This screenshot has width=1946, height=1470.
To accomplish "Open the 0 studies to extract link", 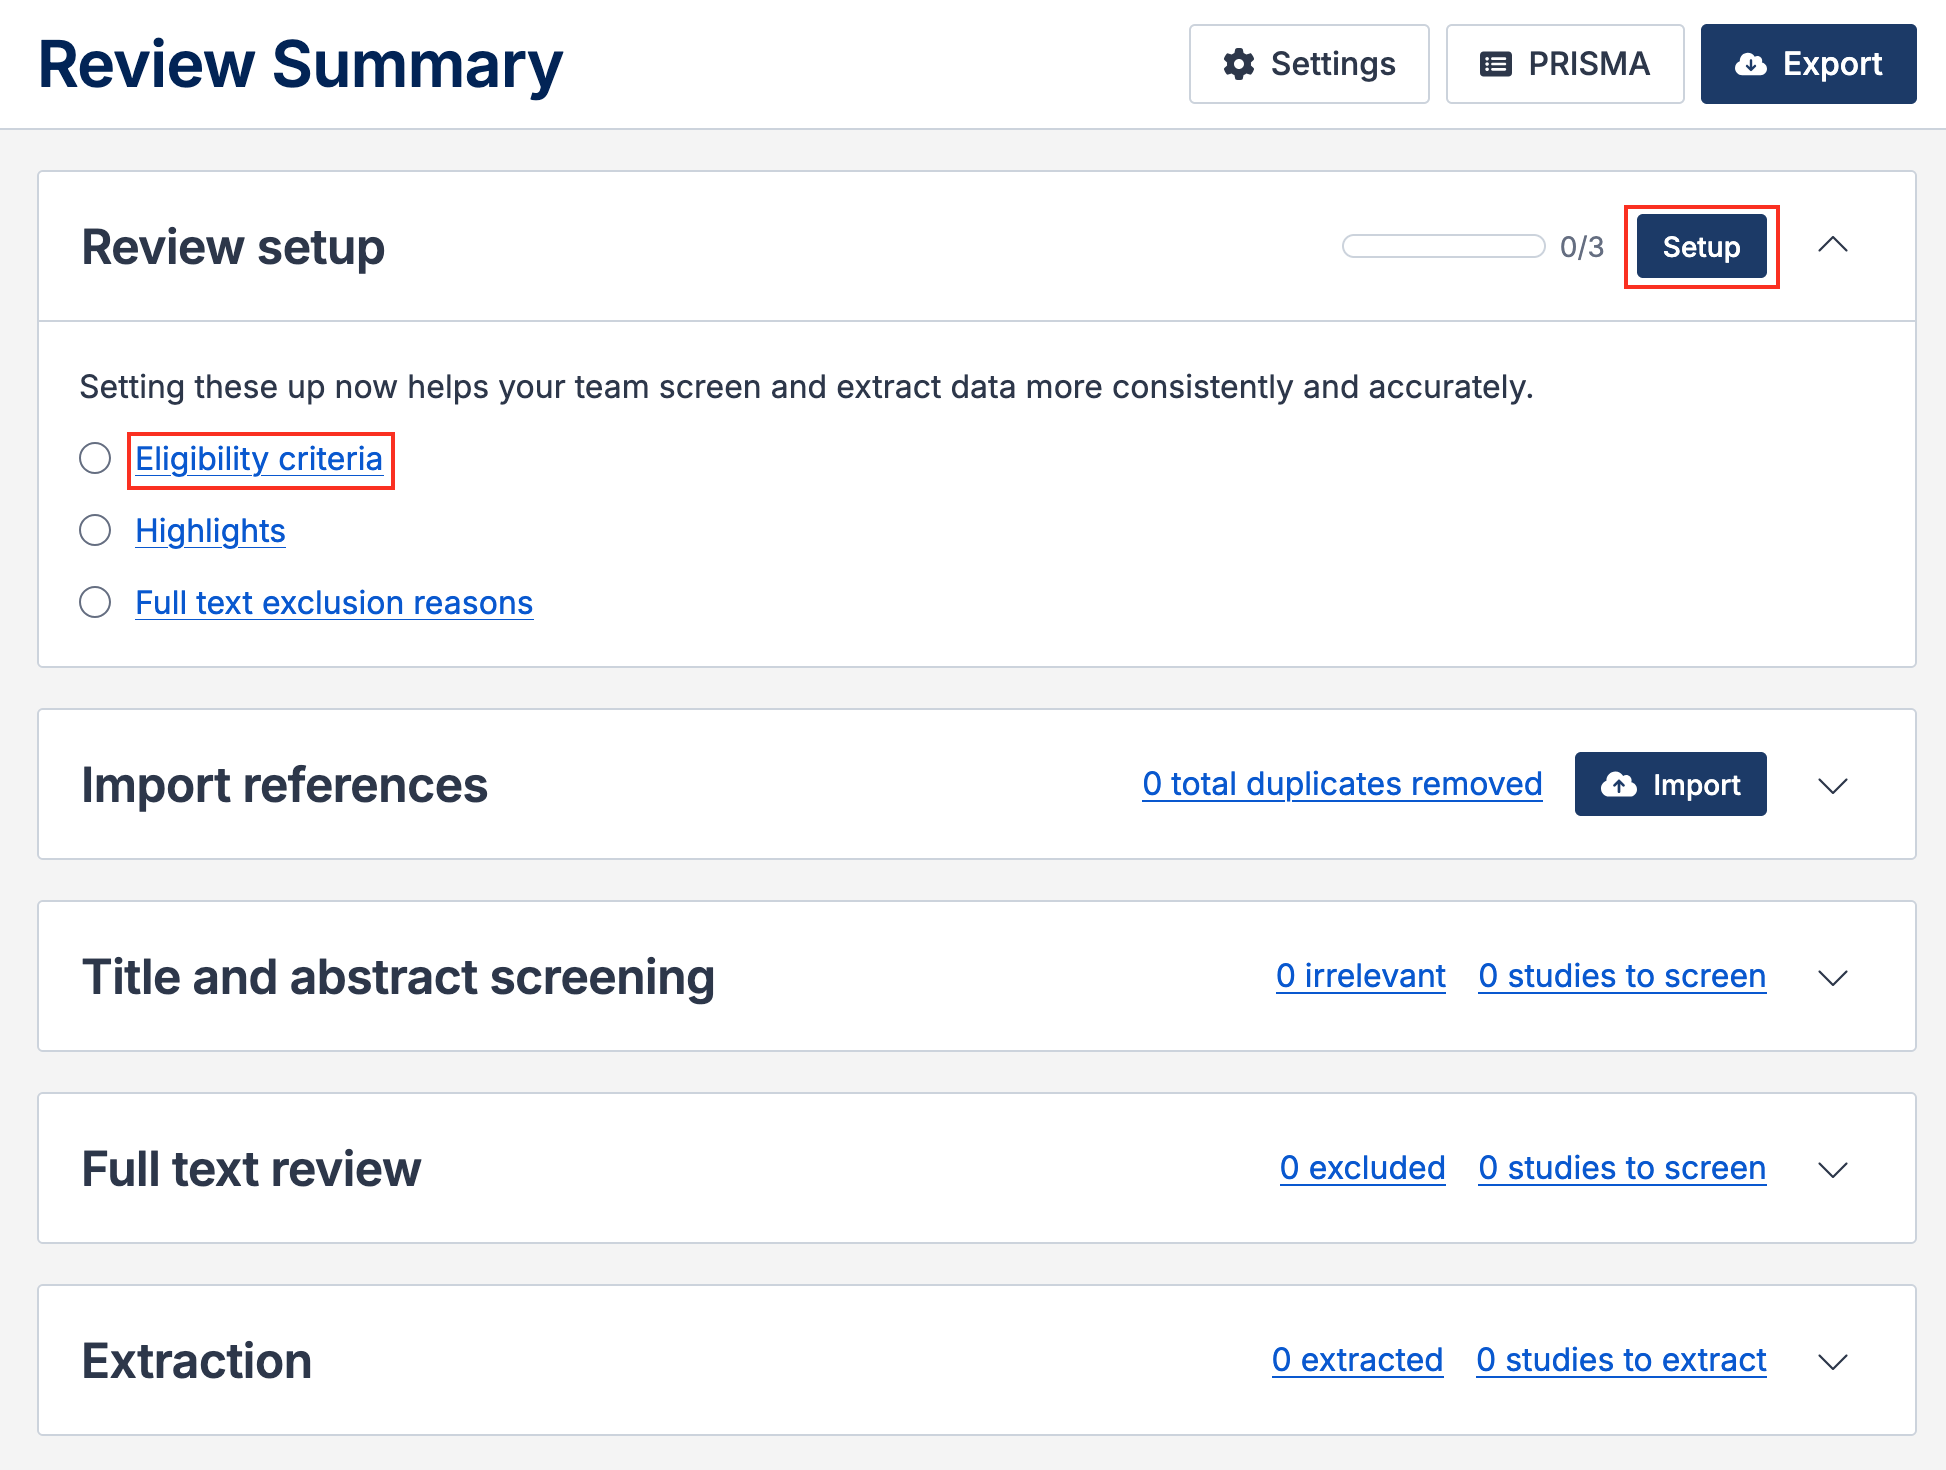I will point(1621,1360).
